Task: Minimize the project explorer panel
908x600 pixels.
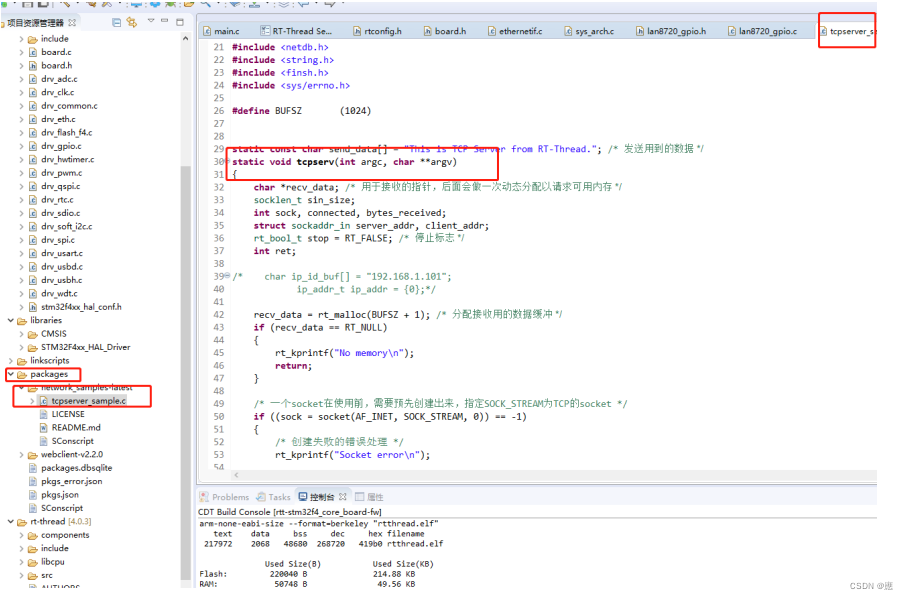Action: point(165,21)
